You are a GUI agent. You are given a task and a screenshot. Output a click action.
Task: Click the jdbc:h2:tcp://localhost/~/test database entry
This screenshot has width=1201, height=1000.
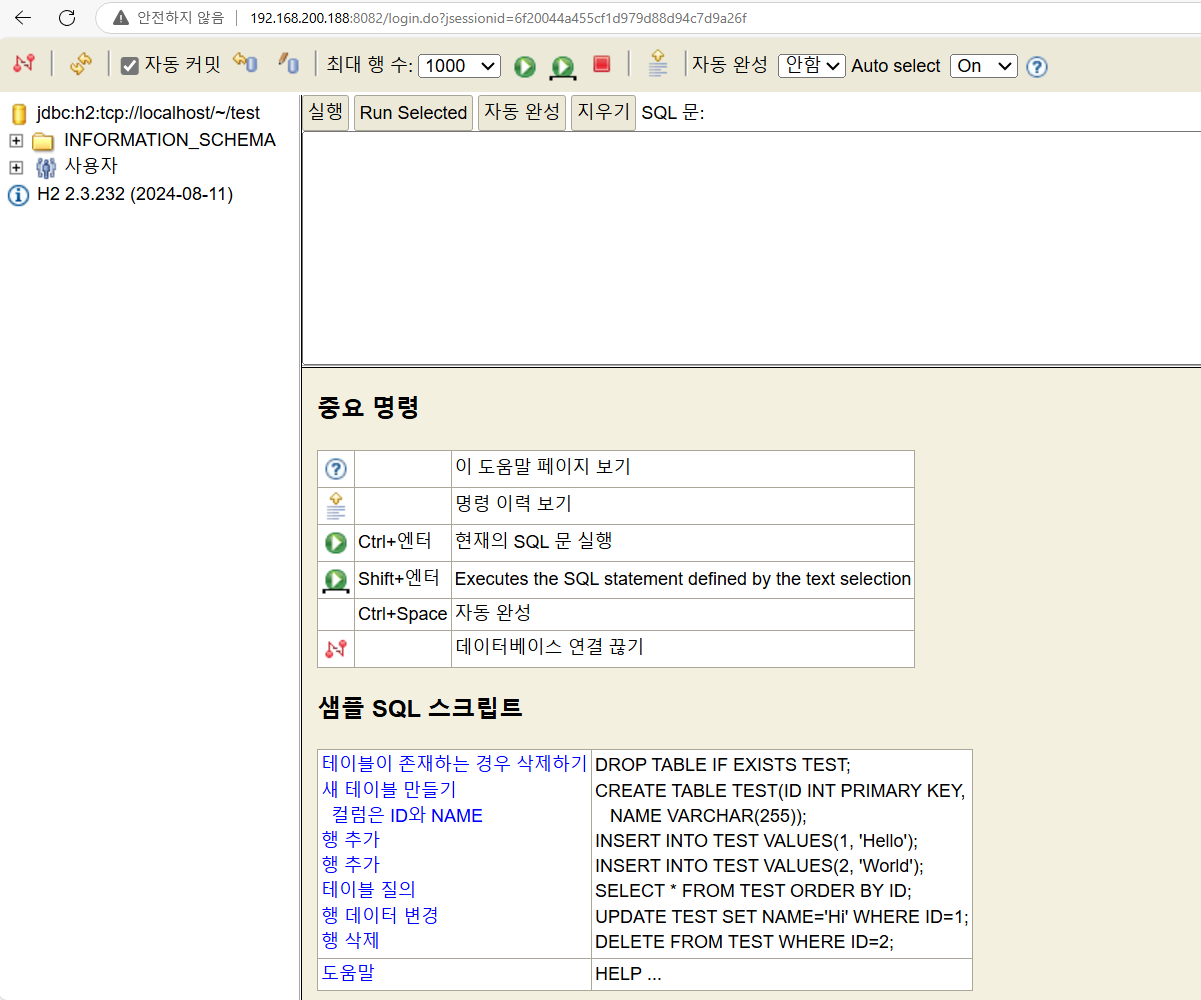pos(148,113)
